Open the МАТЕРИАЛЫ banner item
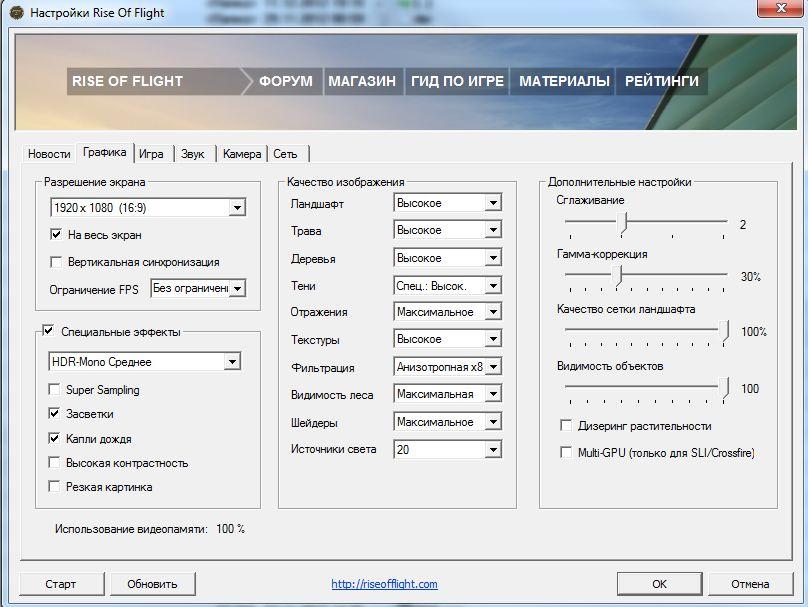Image resolution: width=808 pixels, height=607 pixels. coord(564,81)
